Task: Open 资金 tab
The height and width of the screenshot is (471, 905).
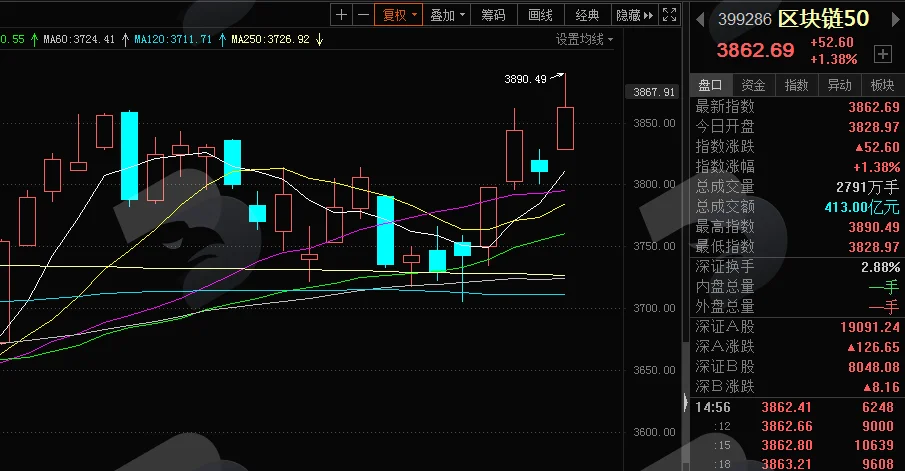Action: coord(753,85)
